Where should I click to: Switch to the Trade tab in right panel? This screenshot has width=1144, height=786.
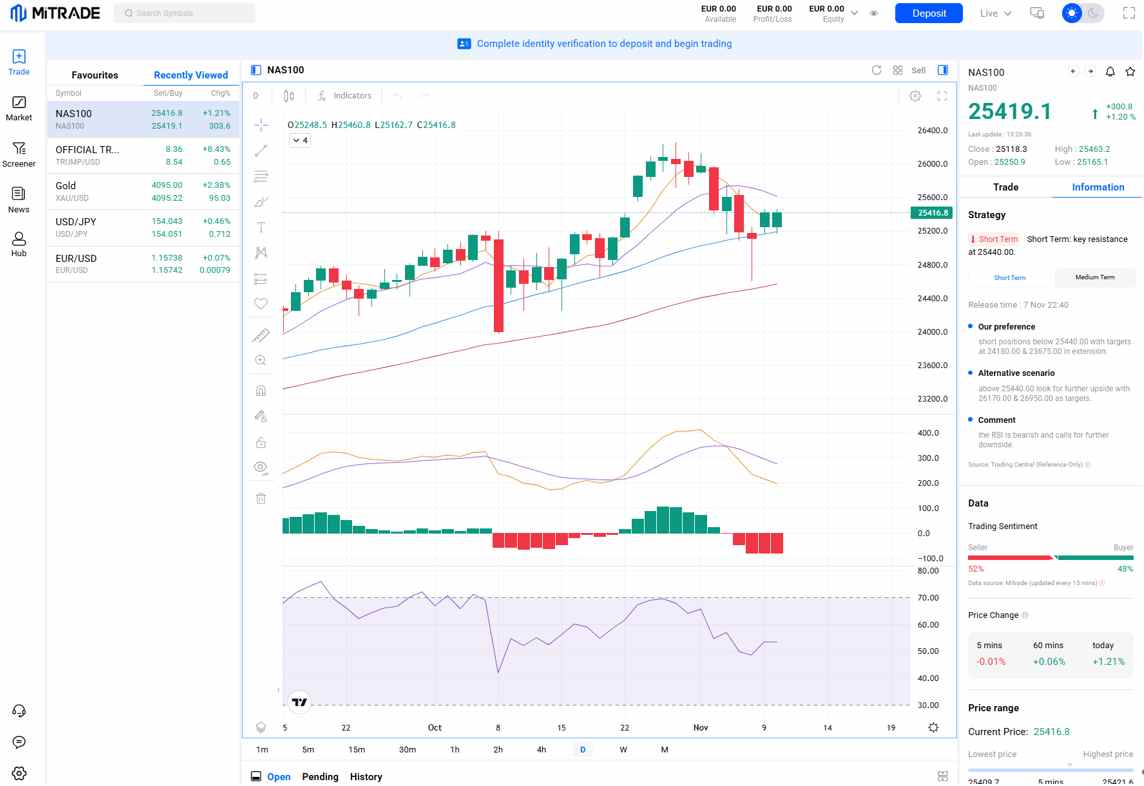pyautogui.click(x=1005, y=187)
